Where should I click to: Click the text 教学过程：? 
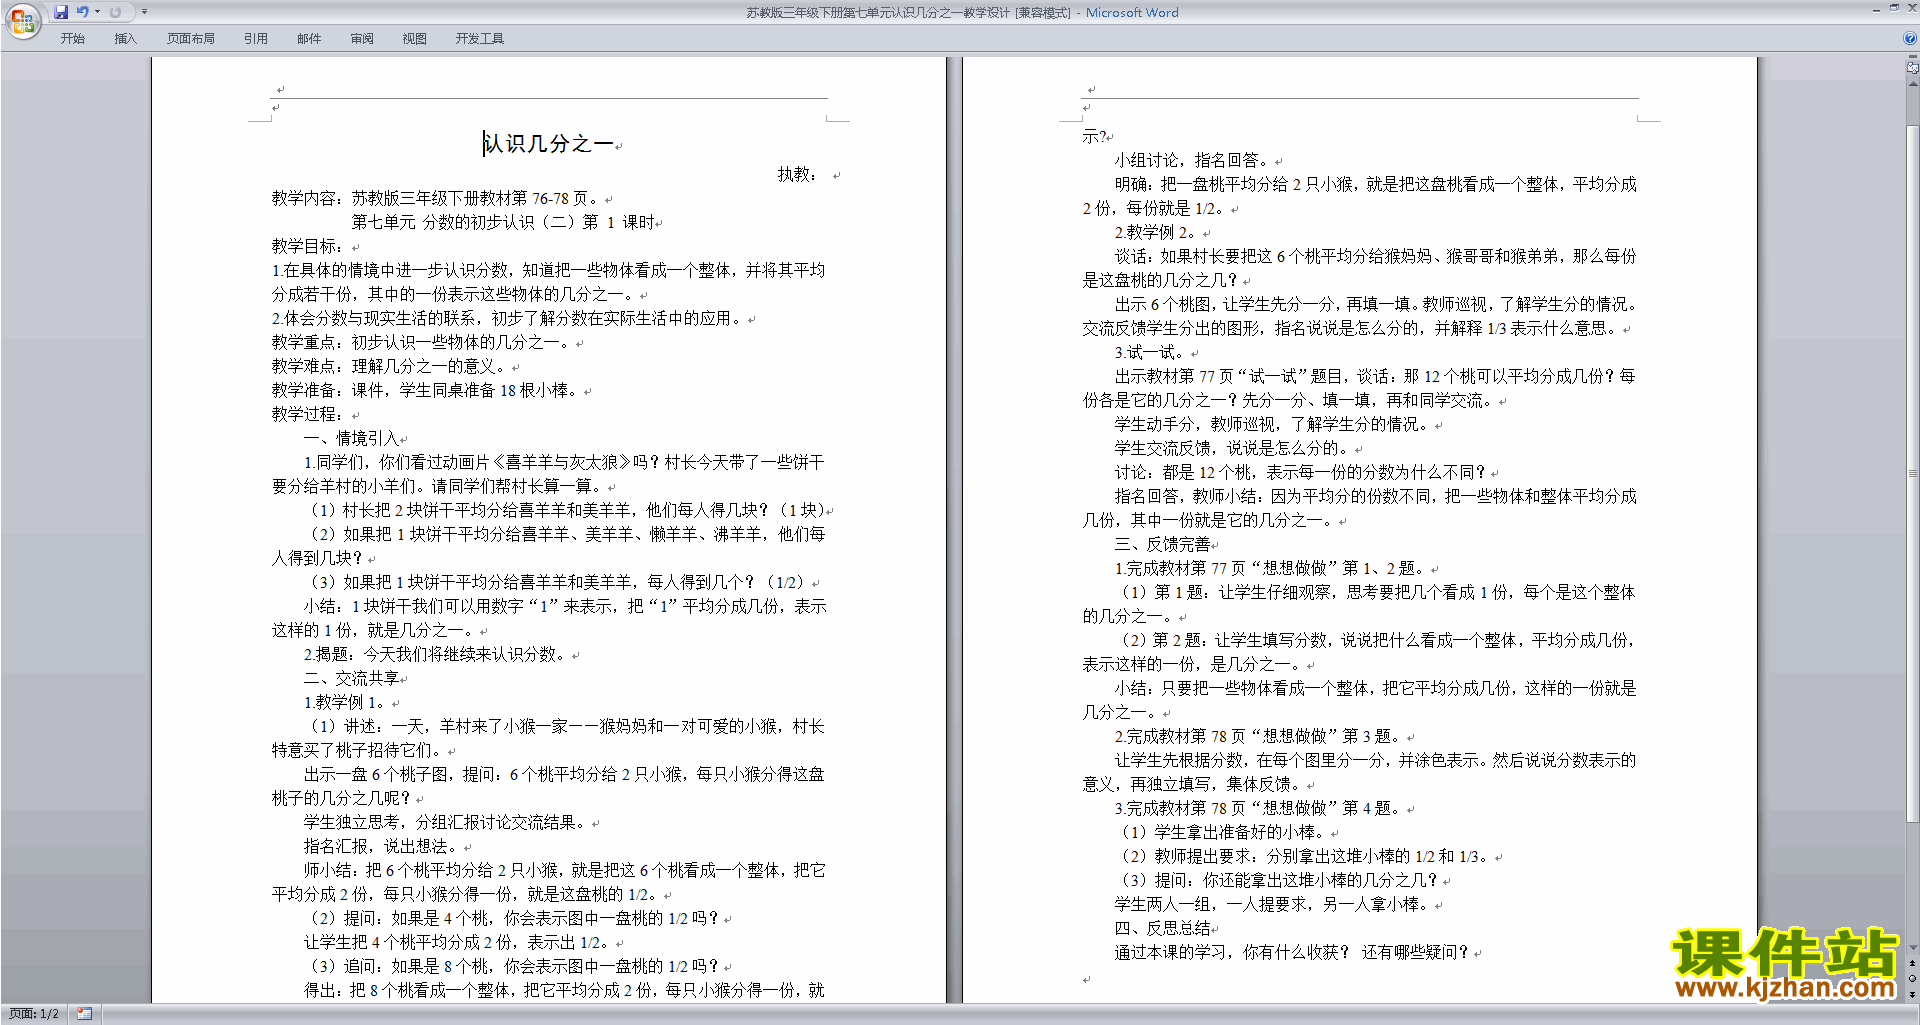click(307, 414)
